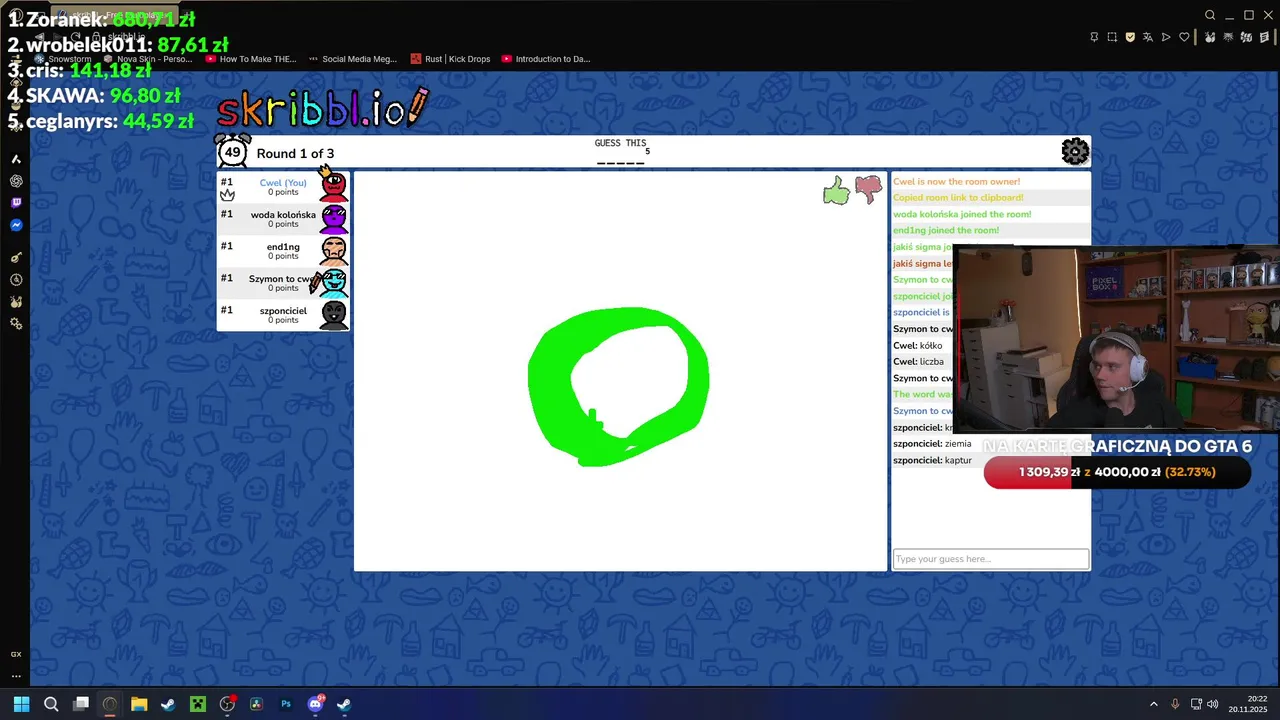Select player Szymon in player list
Image resolution: width=1280 pixels, height=720 pixels.
[x=283, y=283]
